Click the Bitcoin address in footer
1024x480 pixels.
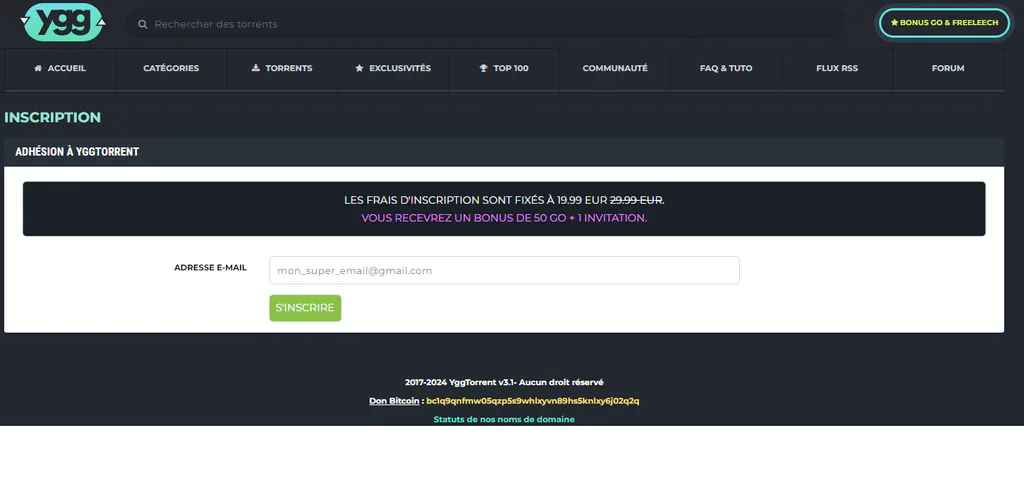533,401
